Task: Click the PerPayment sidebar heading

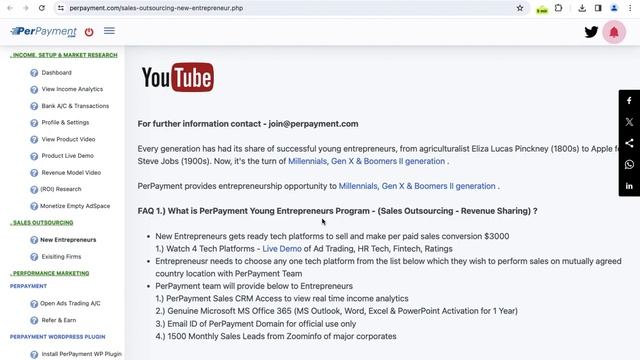Action: pyautogui.click(x=28, y=286)
